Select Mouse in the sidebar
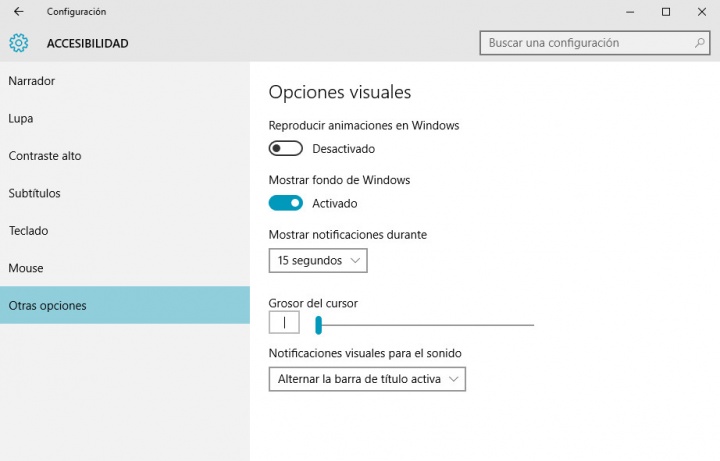 [125, 268]
